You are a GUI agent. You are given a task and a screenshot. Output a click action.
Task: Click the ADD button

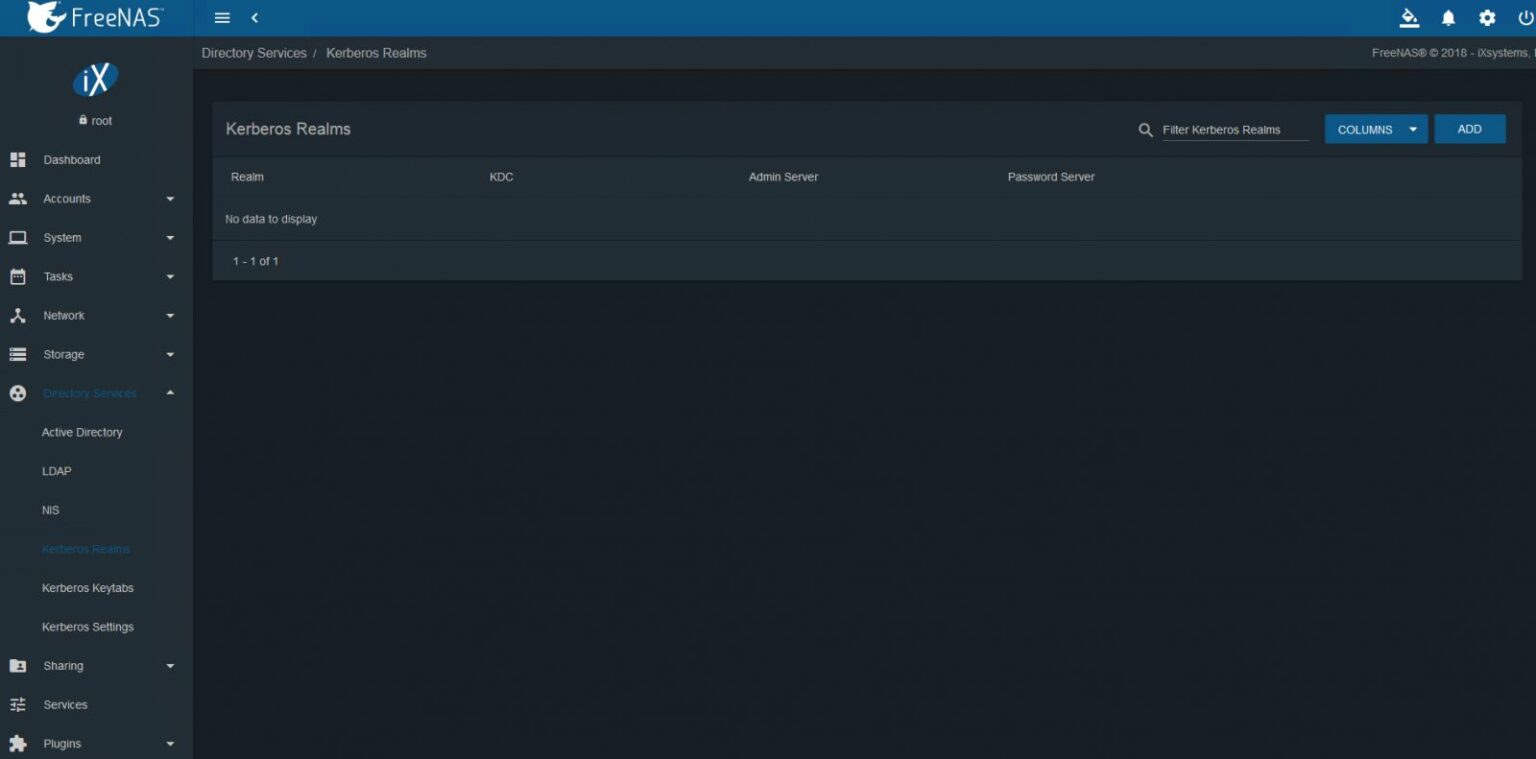pyautogui.click(x=1470, y=129)
